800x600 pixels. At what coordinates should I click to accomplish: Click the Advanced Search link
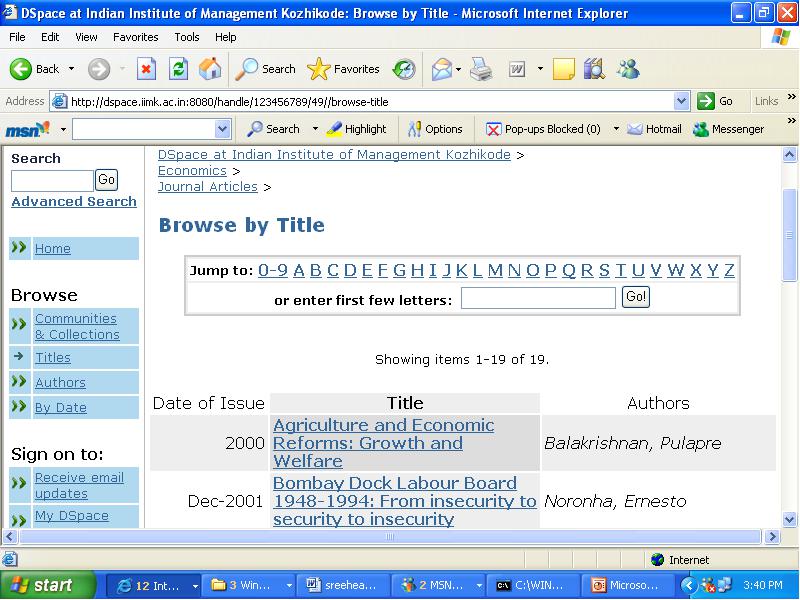tap(74, 202)
